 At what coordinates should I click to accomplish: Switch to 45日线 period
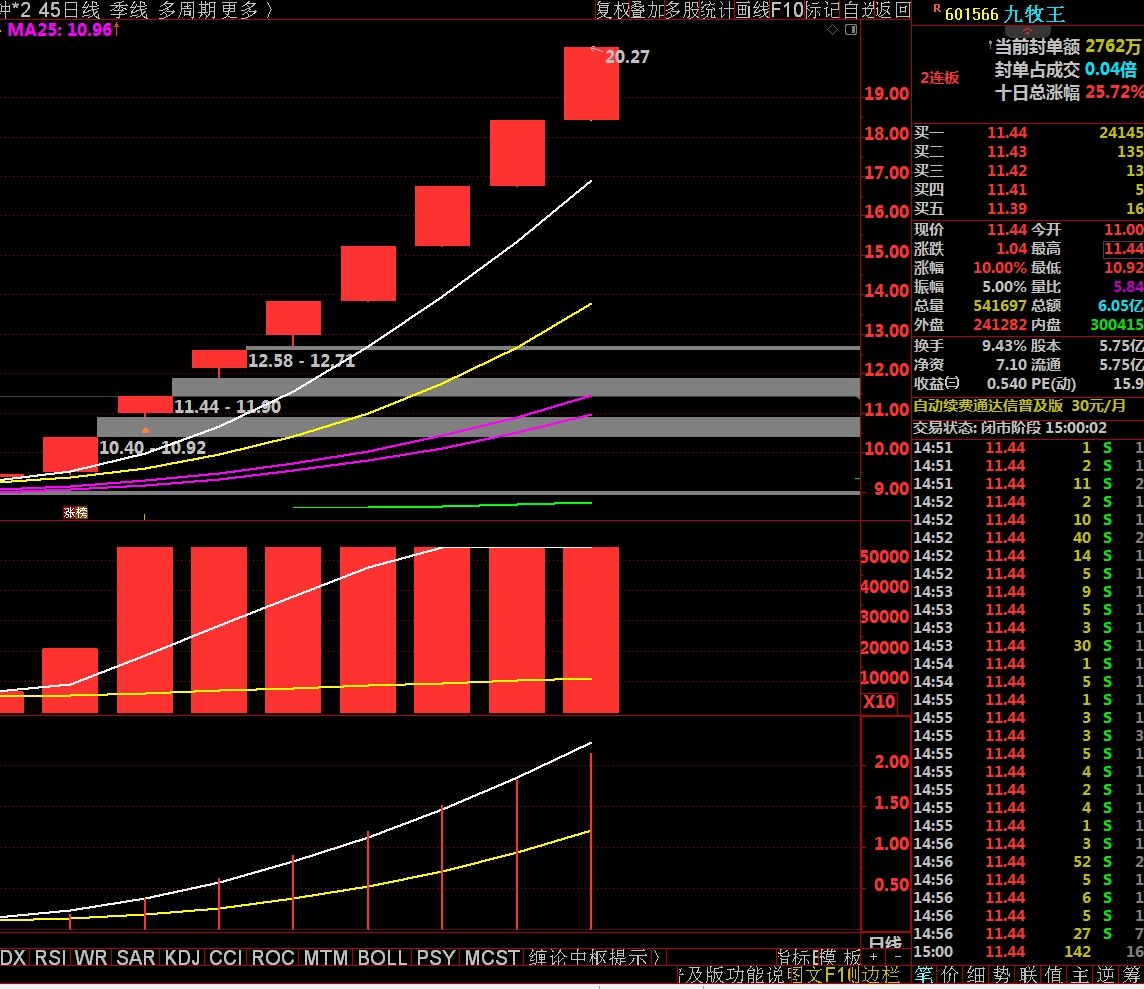(x=69, y=10)
